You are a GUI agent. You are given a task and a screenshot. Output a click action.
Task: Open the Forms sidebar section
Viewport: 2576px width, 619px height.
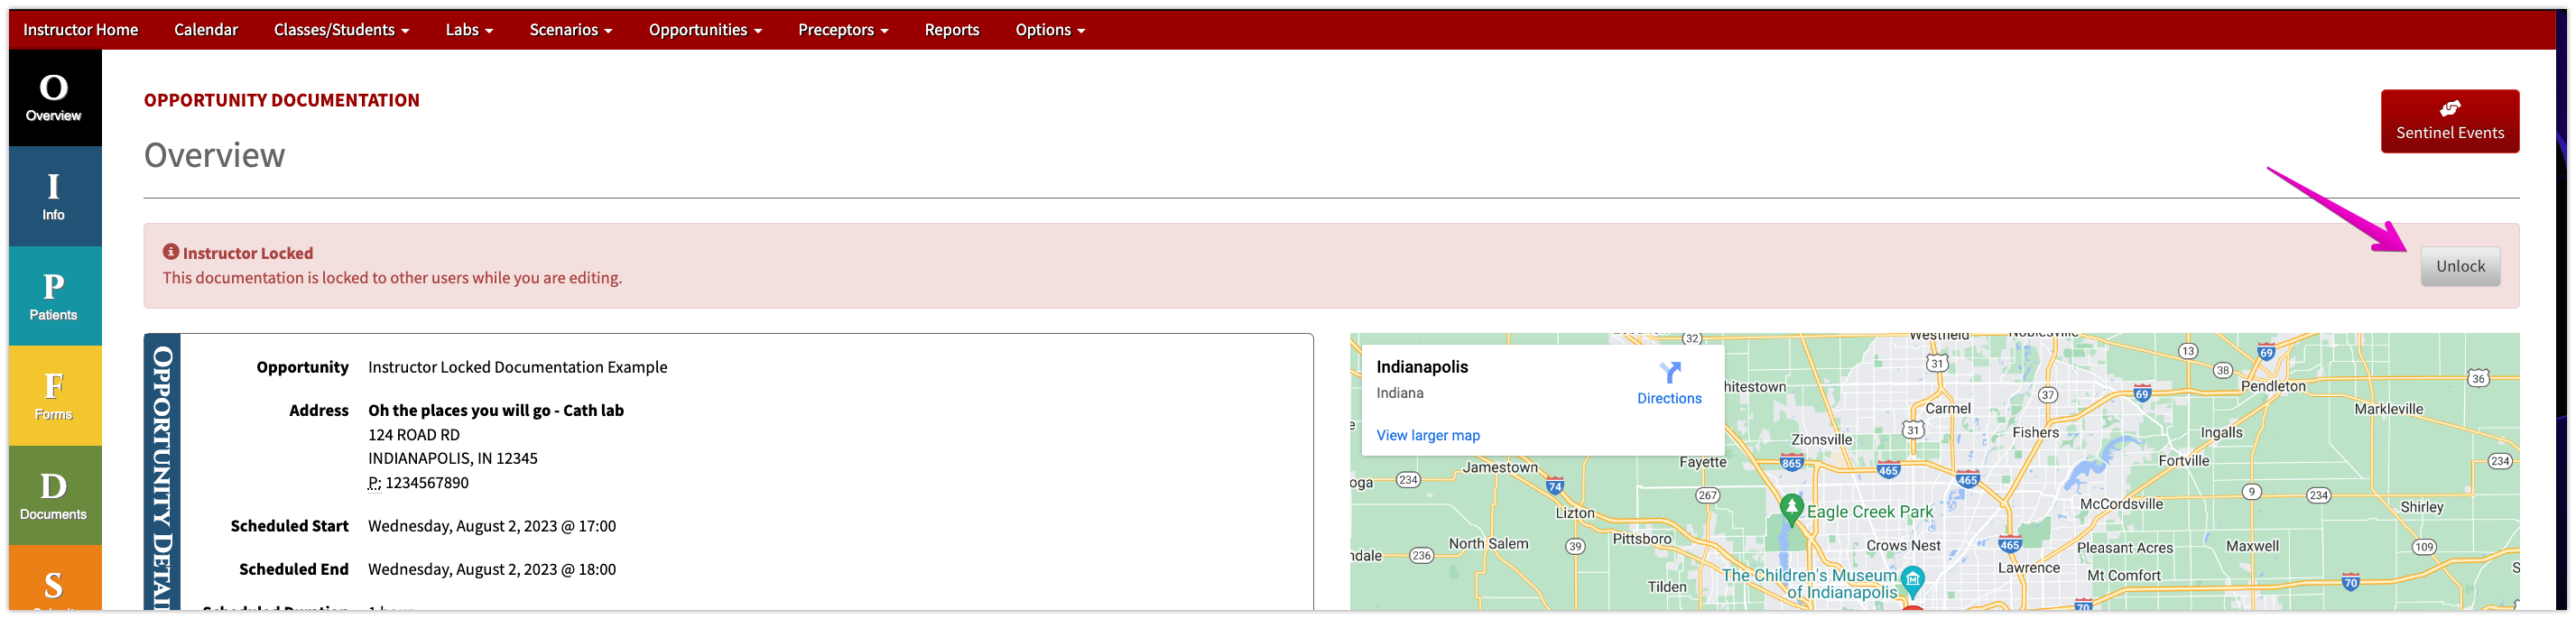tap(54, 396)
